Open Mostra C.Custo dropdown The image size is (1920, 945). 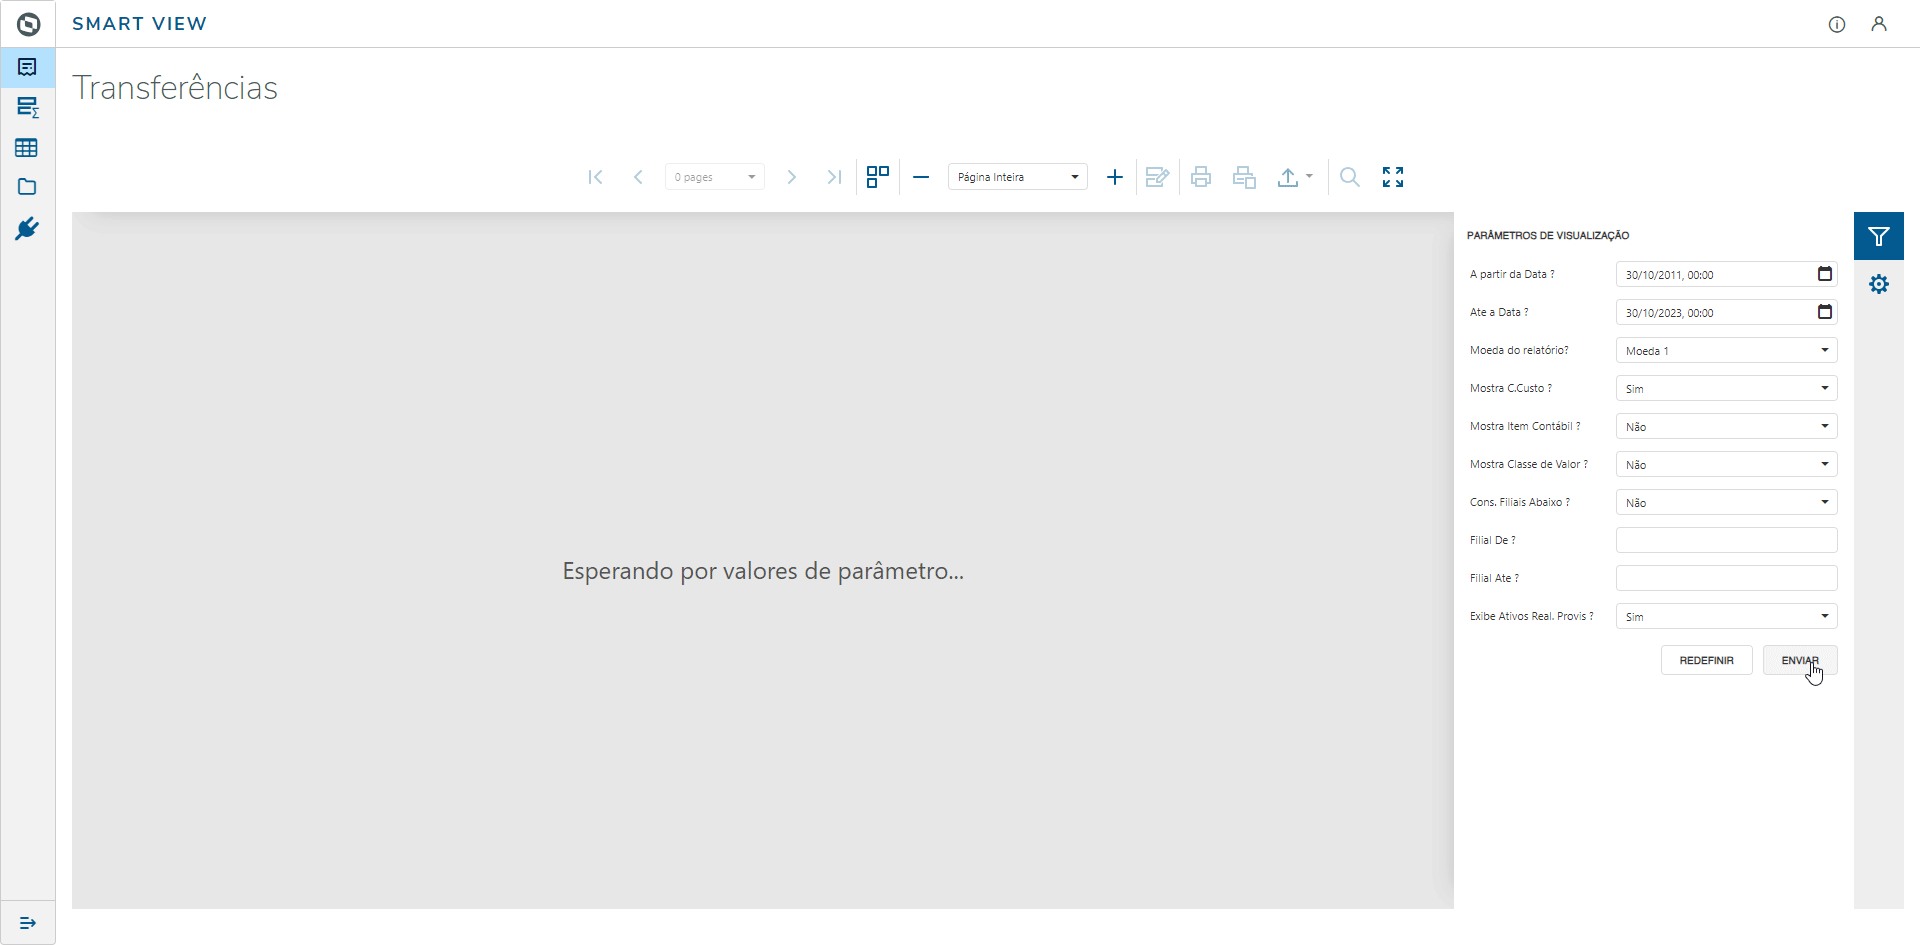[x=1727, y=388]
